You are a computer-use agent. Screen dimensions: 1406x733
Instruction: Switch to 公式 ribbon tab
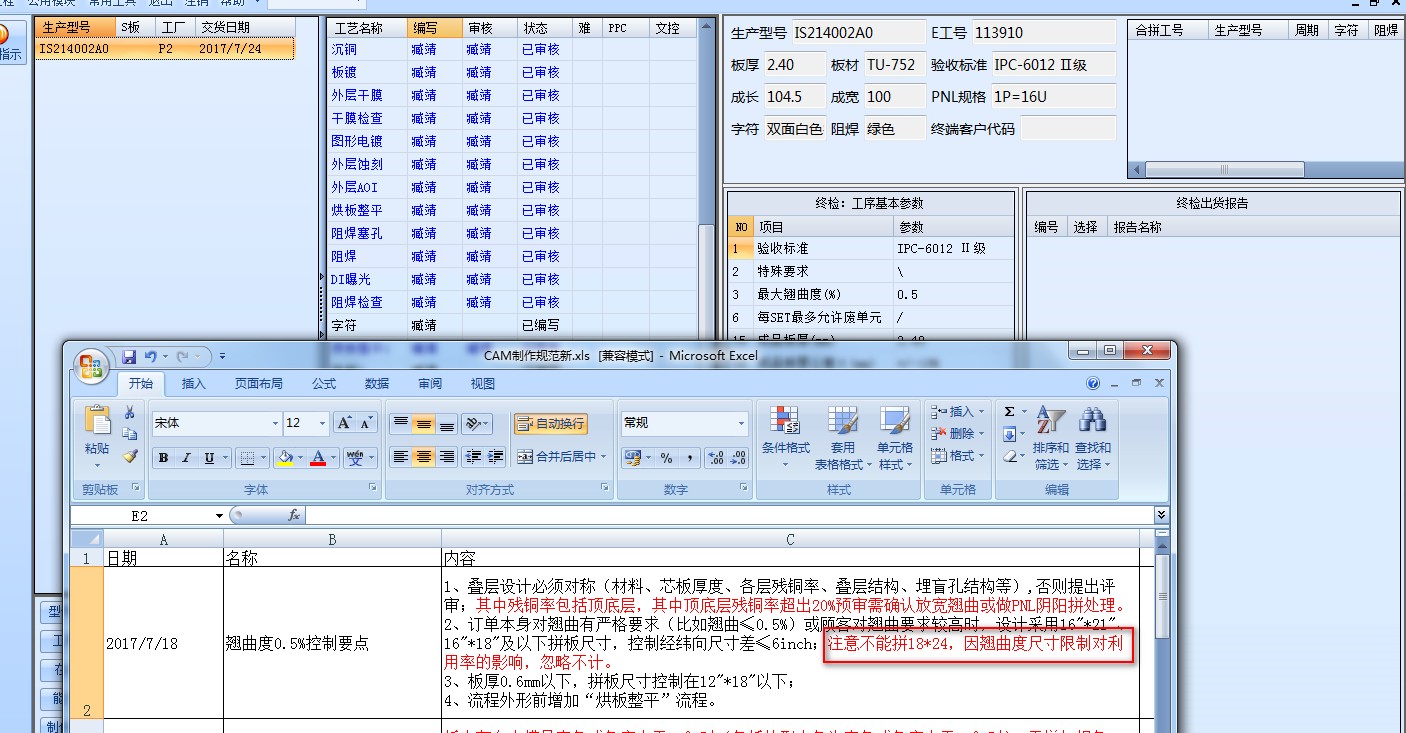point(324,383)
